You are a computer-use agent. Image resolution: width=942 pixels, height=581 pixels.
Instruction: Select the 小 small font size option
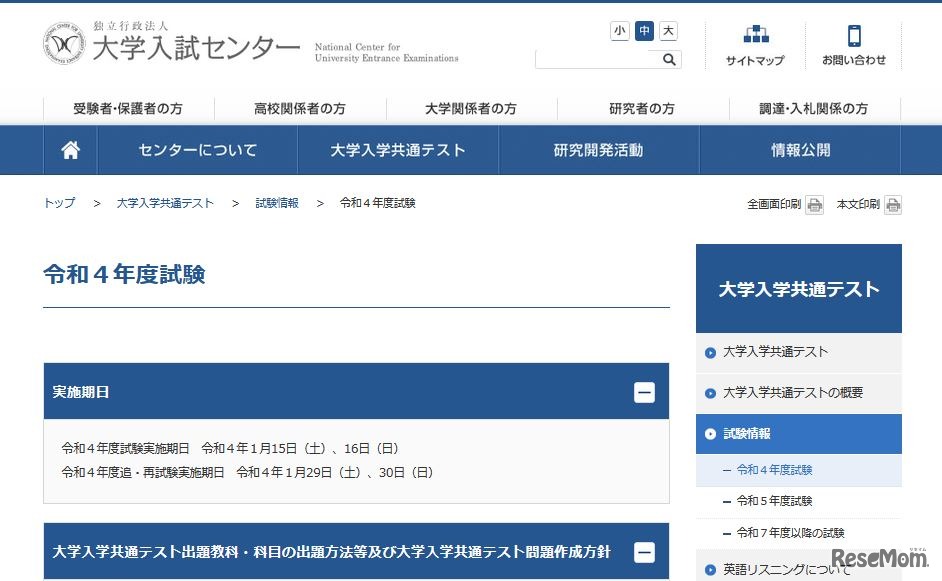(x=619, y=31)
